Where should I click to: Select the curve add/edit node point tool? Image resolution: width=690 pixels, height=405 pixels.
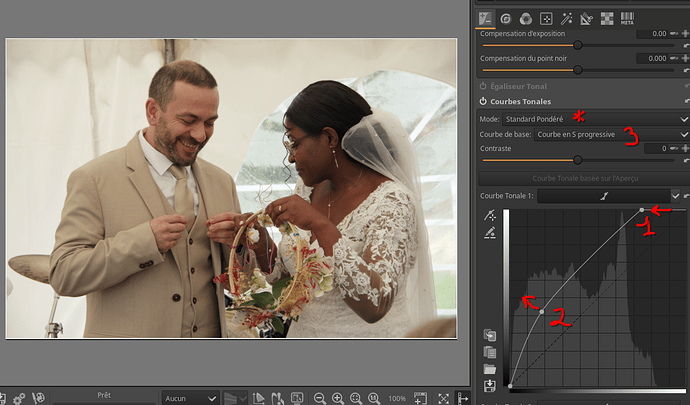pos(490,215)
